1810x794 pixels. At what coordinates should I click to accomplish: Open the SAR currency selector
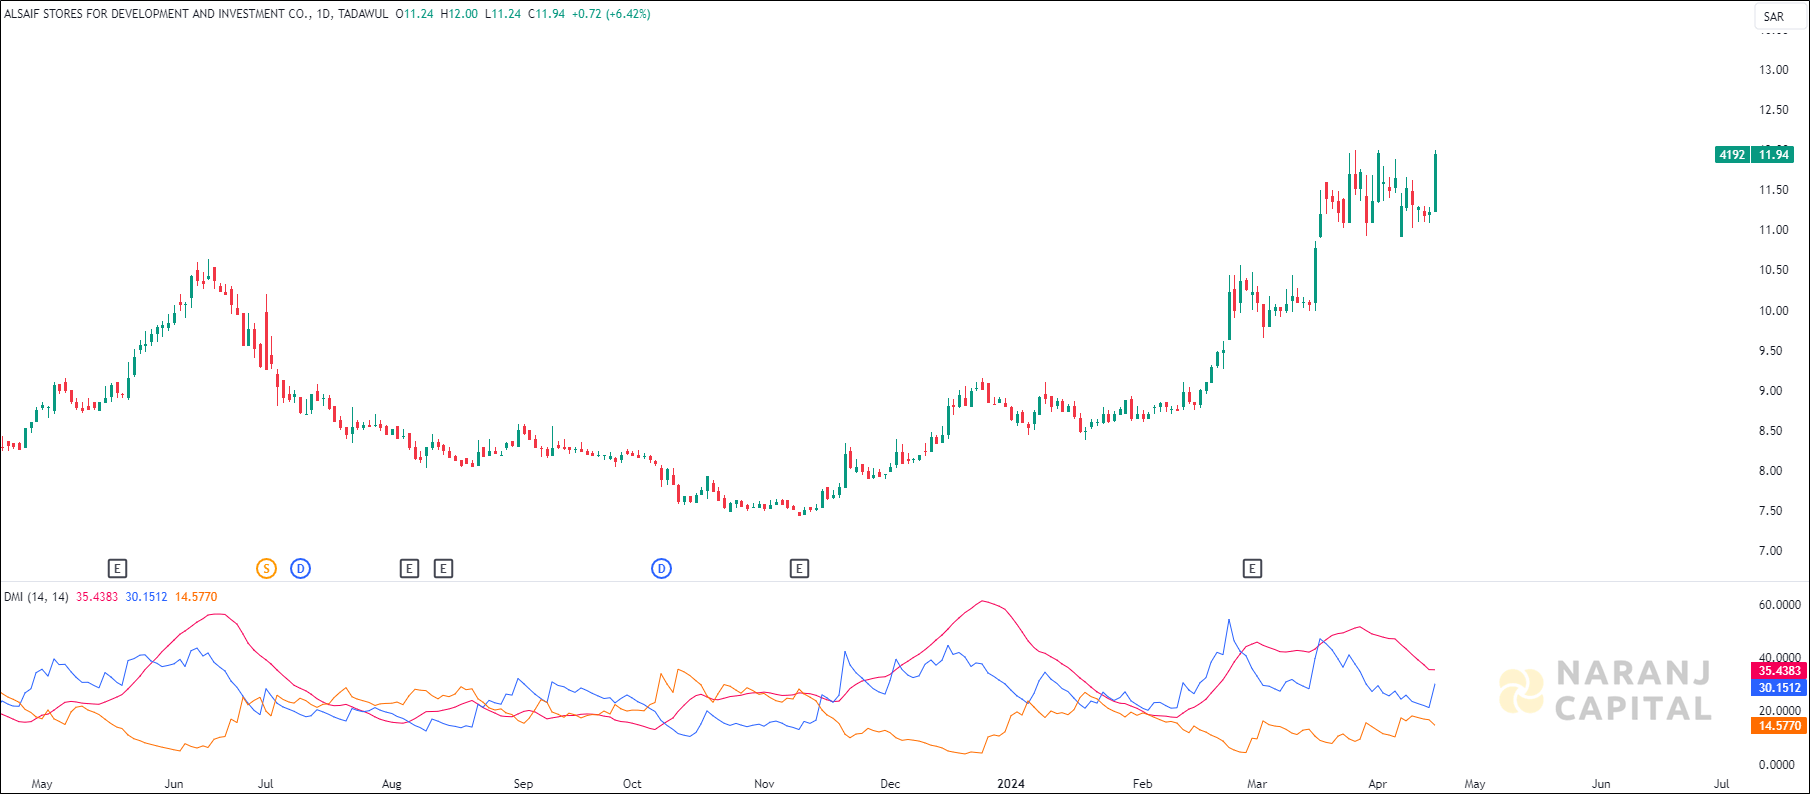(x=1773, y=16)
